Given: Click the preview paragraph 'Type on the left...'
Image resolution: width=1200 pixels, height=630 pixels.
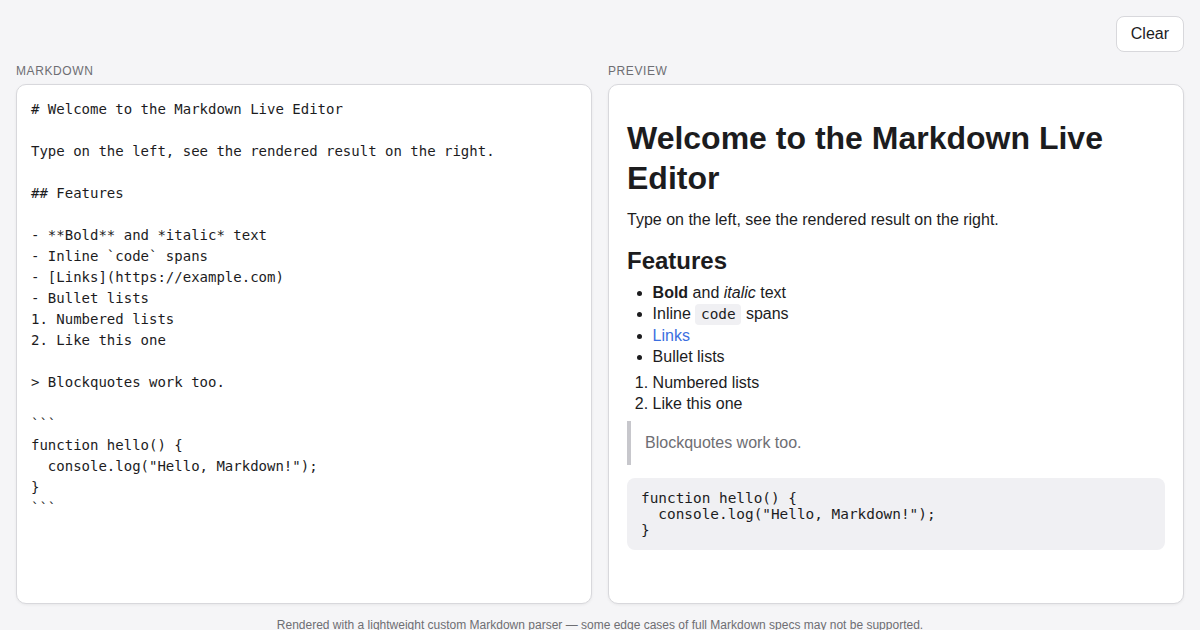Looking at the screenshot, I should (813, 219).
